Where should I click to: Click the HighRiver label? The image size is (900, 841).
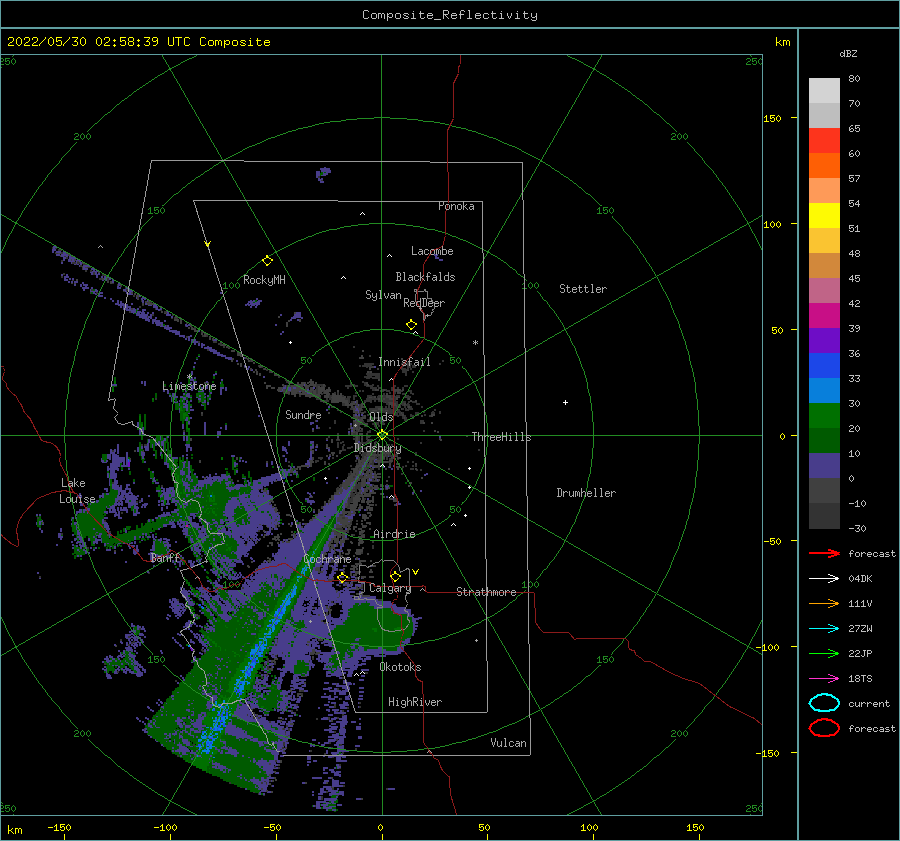click(x=415, y=702)
